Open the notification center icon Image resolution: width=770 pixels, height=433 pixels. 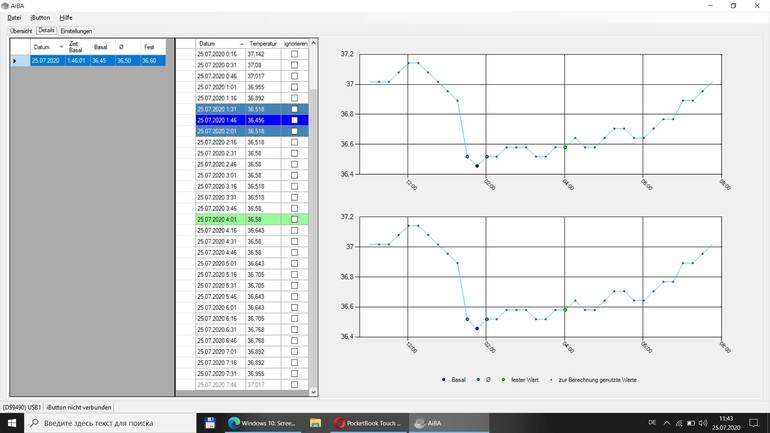(x=754, y=423)
